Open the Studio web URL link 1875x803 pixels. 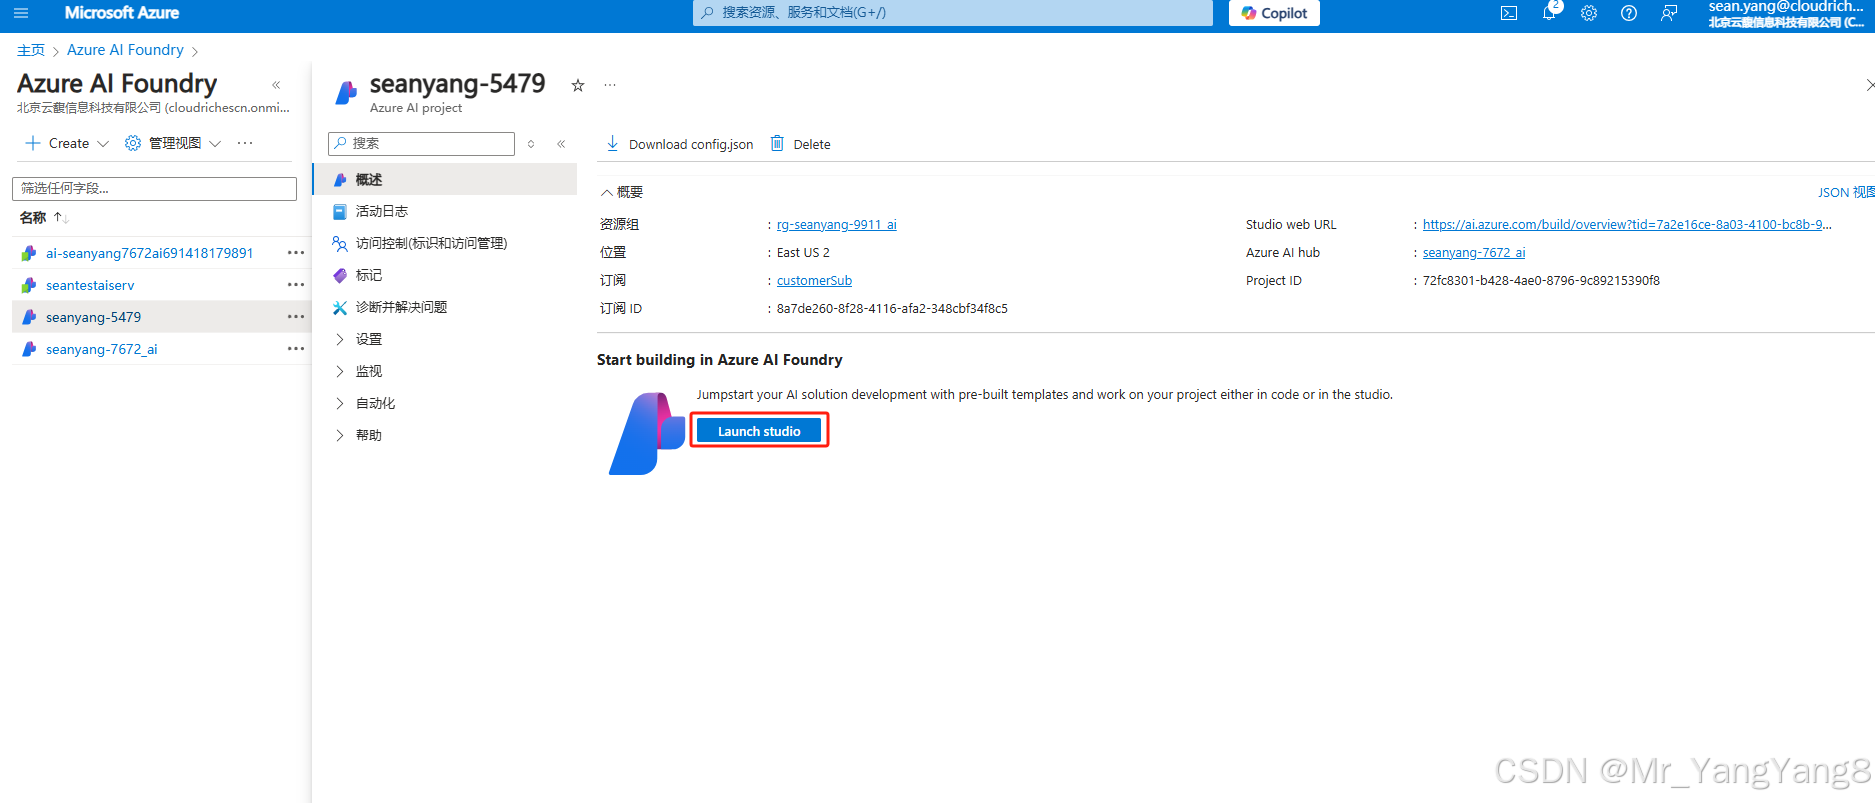pos(1627,225)
